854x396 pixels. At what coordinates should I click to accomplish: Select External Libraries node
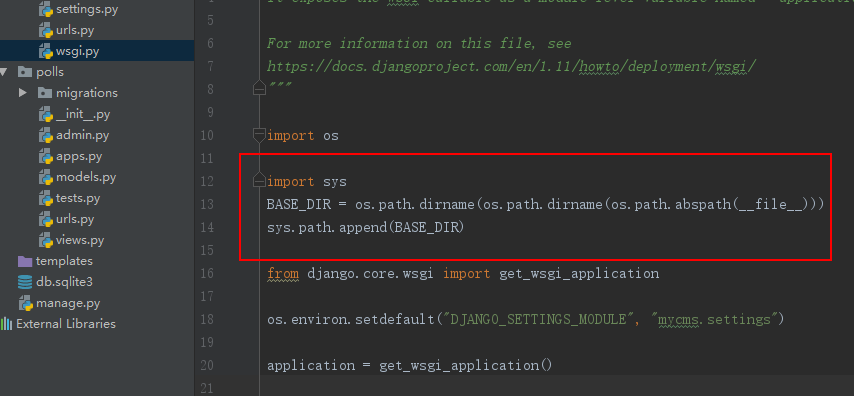click(66, 324)
